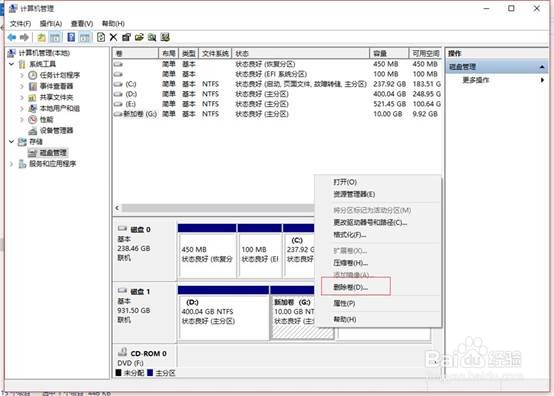Collapse the 磁盘管理 actions section arrow
Viewport: 554px width, 396px height.
pyautogui.click(x=542, y=67)
